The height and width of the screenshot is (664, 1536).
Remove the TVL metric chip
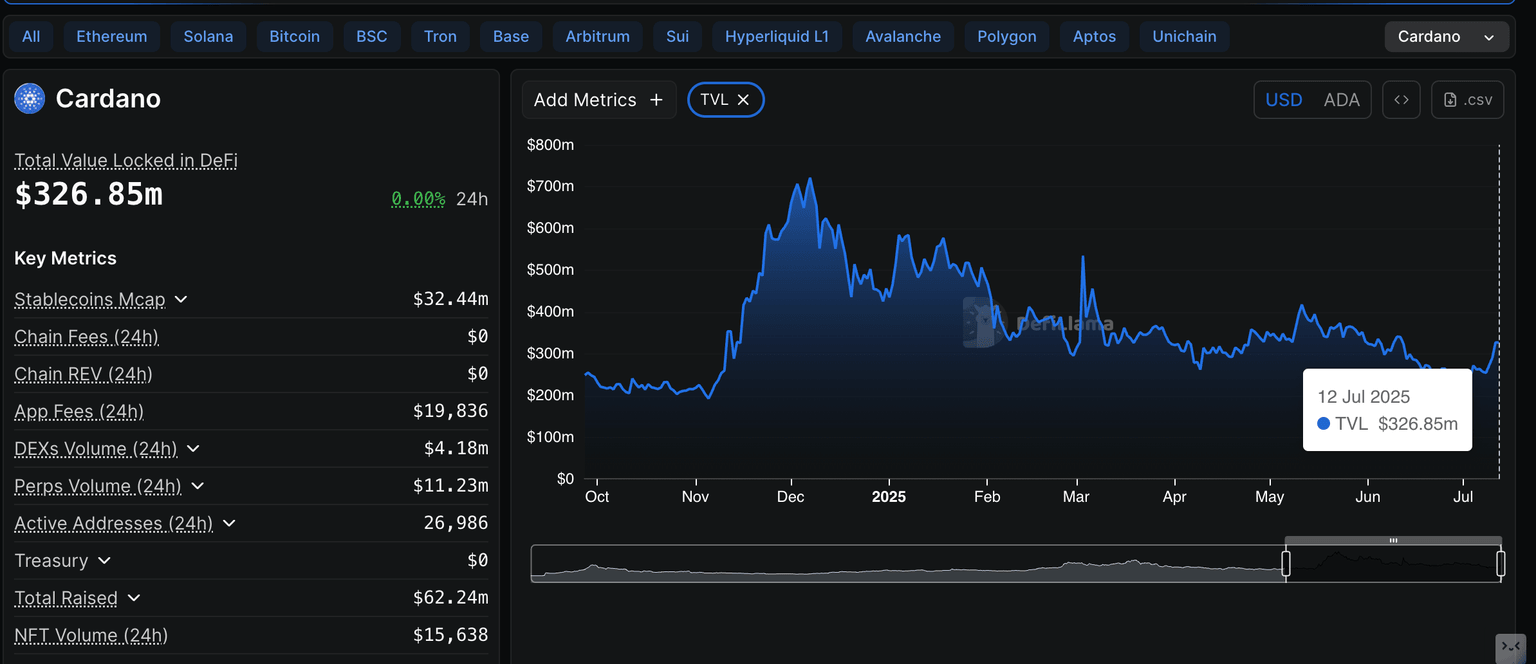point(743,100)
